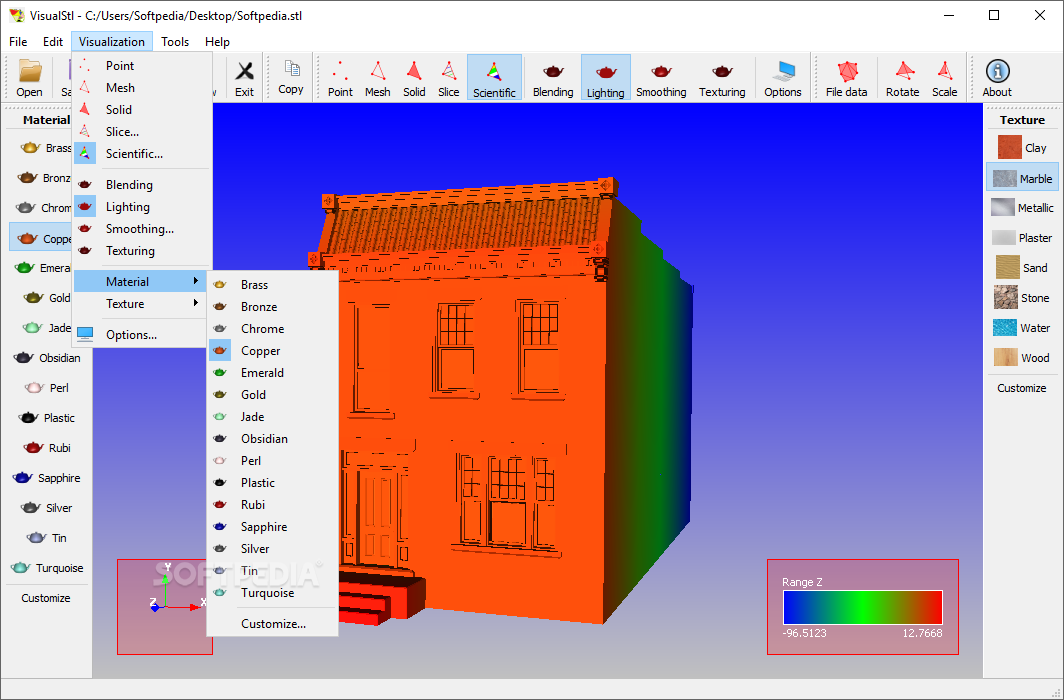The height and width of the screenshot is (700, 1064).
Task: Click Customize under the Texture panel
Action: [x=1021, y=388]
